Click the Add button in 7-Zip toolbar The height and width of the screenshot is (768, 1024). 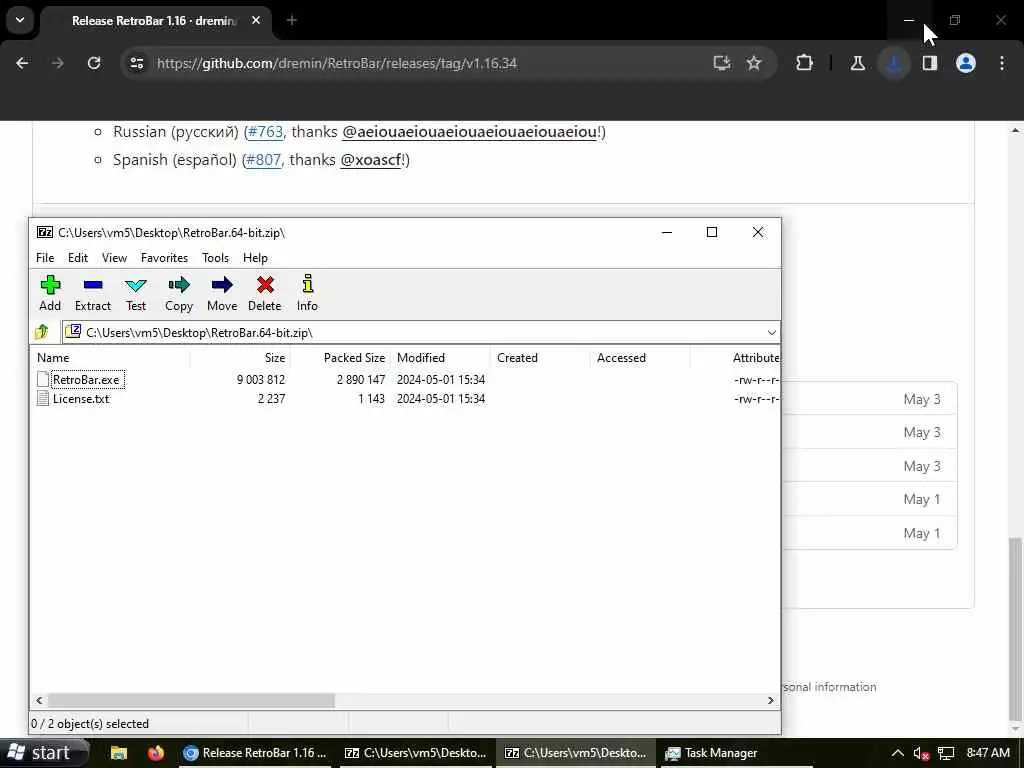[50, 293]
